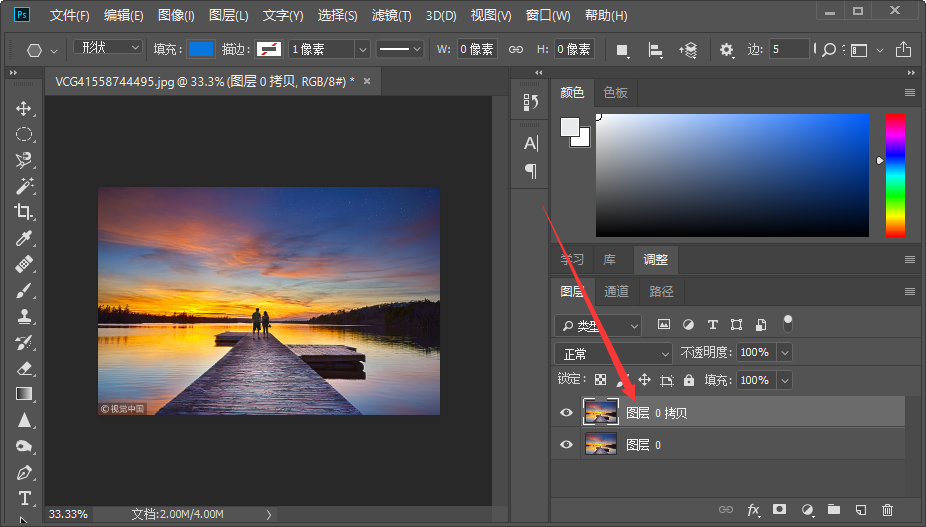Click the blue 填充 fill swatch
The height and width of the screenshot is (527, 926).
(201, 49)
